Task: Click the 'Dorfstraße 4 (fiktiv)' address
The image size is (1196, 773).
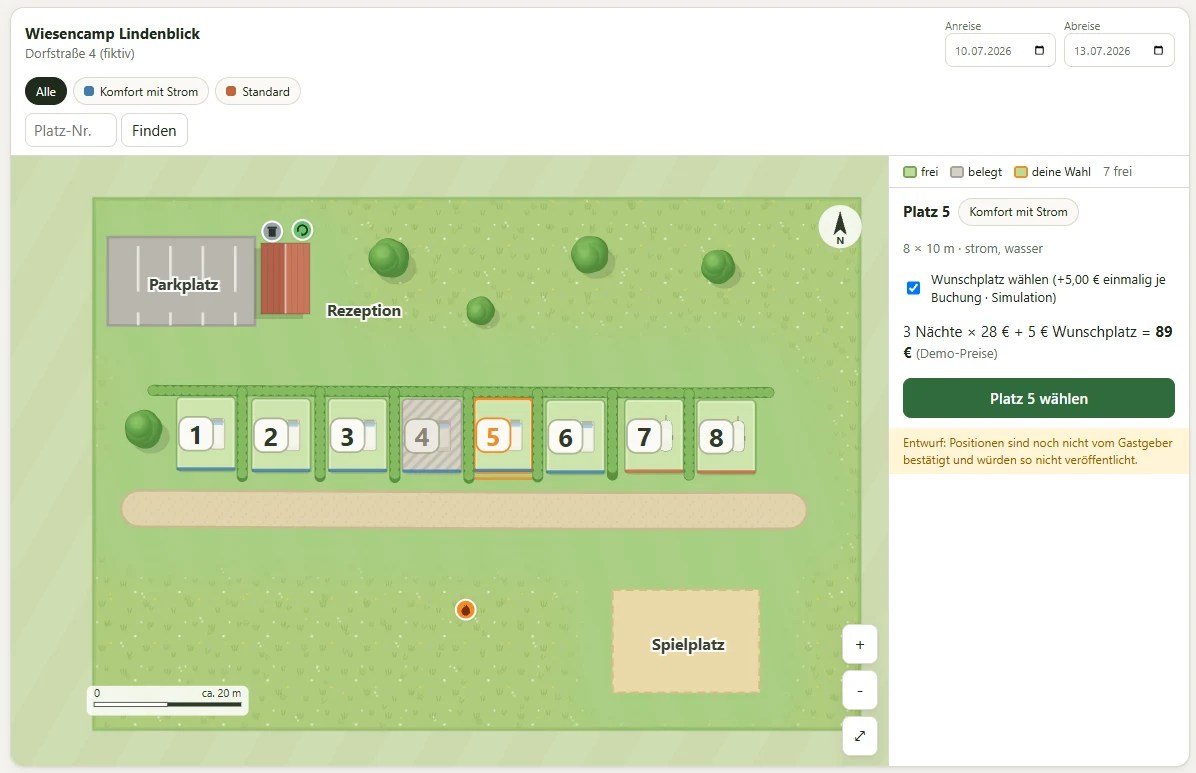Action: [x=80, y=53]
